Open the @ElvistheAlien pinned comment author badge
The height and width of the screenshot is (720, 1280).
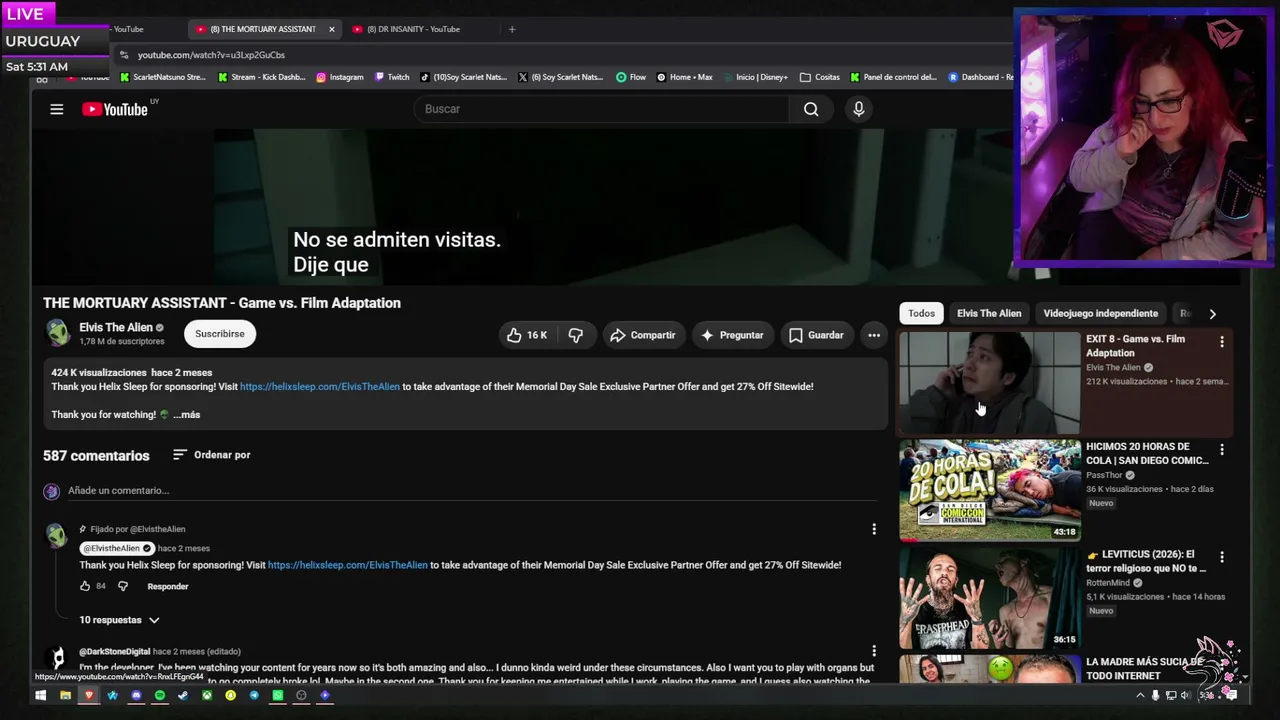117,548
